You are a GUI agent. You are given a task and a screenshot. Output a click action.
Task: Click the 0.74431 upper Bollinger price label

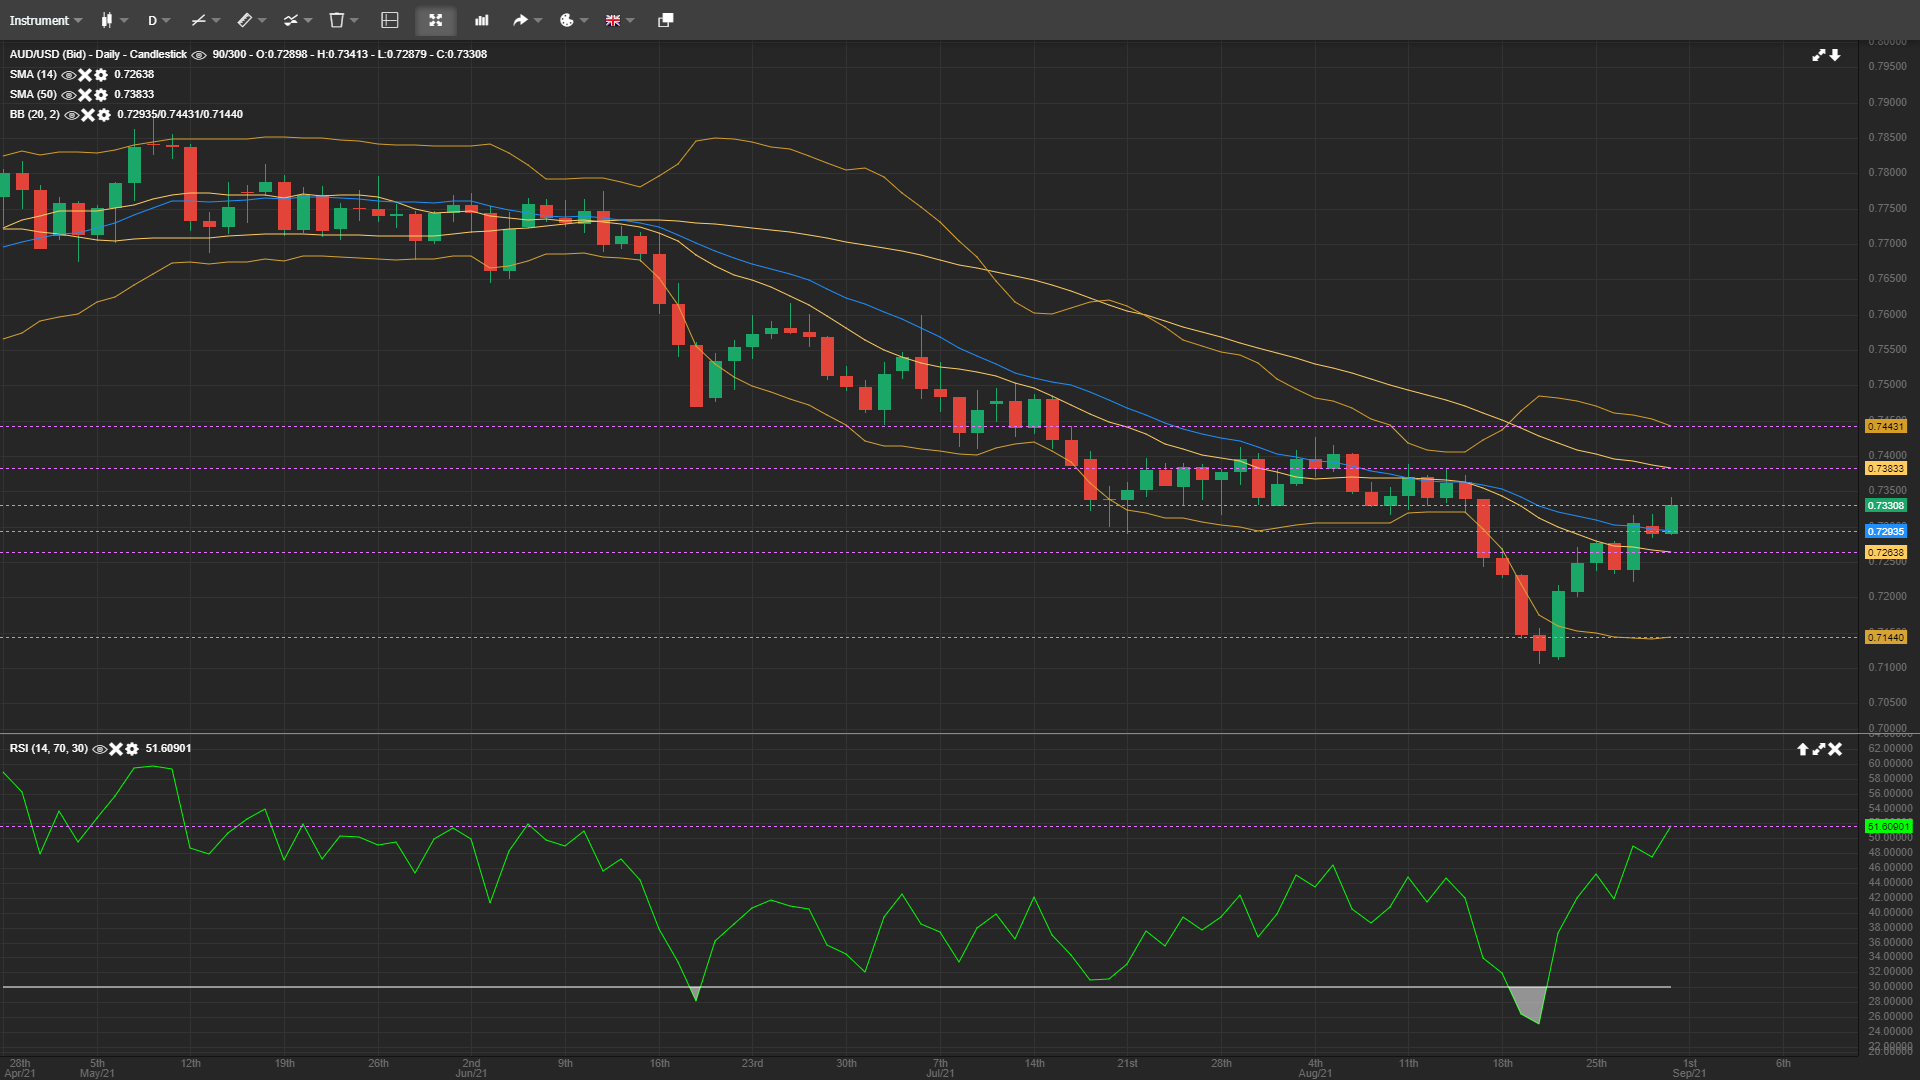pos(1886,427)
